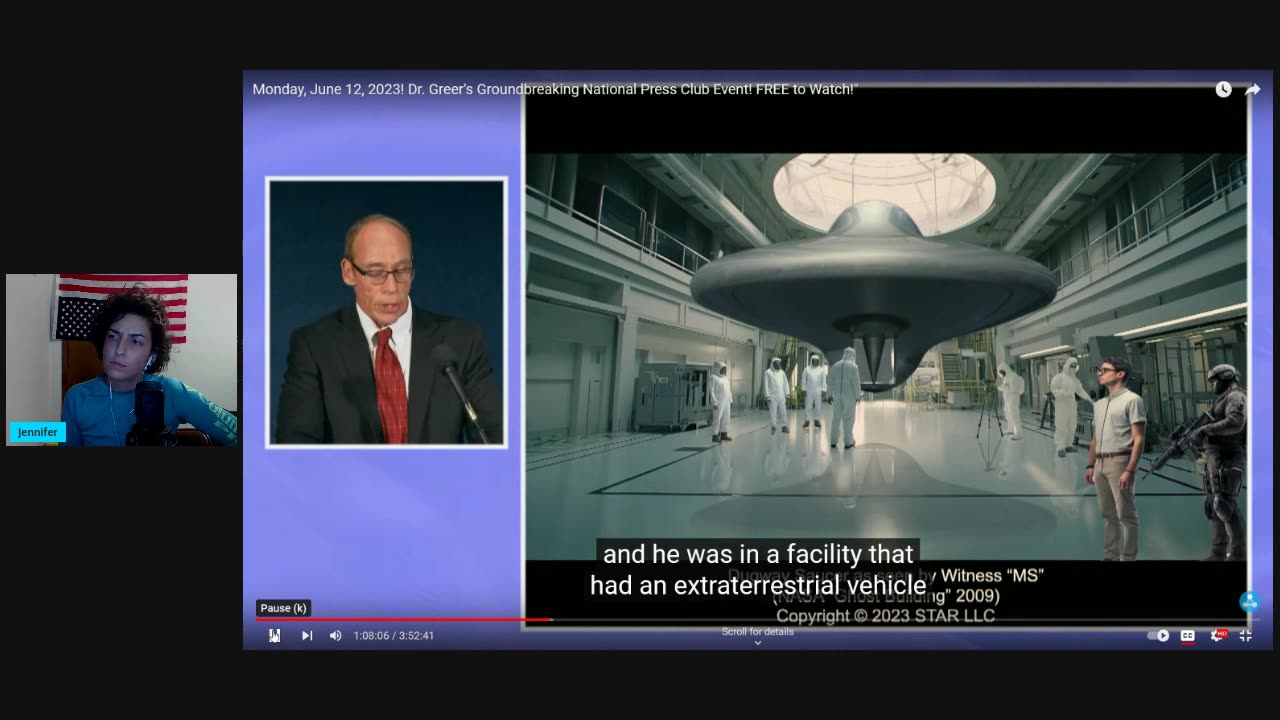Image resolution: width=1280 pixels, height=720 pixels.
Task: Open the video title link
Action: pyautogui.click(x=555, y=89)
